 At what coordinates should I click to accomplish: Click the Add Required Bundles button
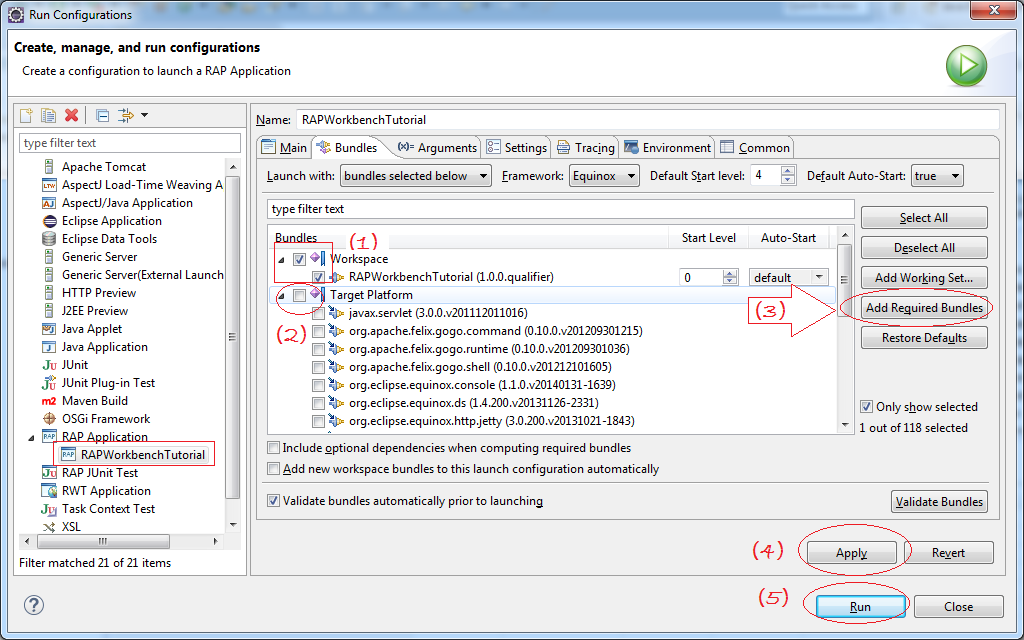point(924,308)
